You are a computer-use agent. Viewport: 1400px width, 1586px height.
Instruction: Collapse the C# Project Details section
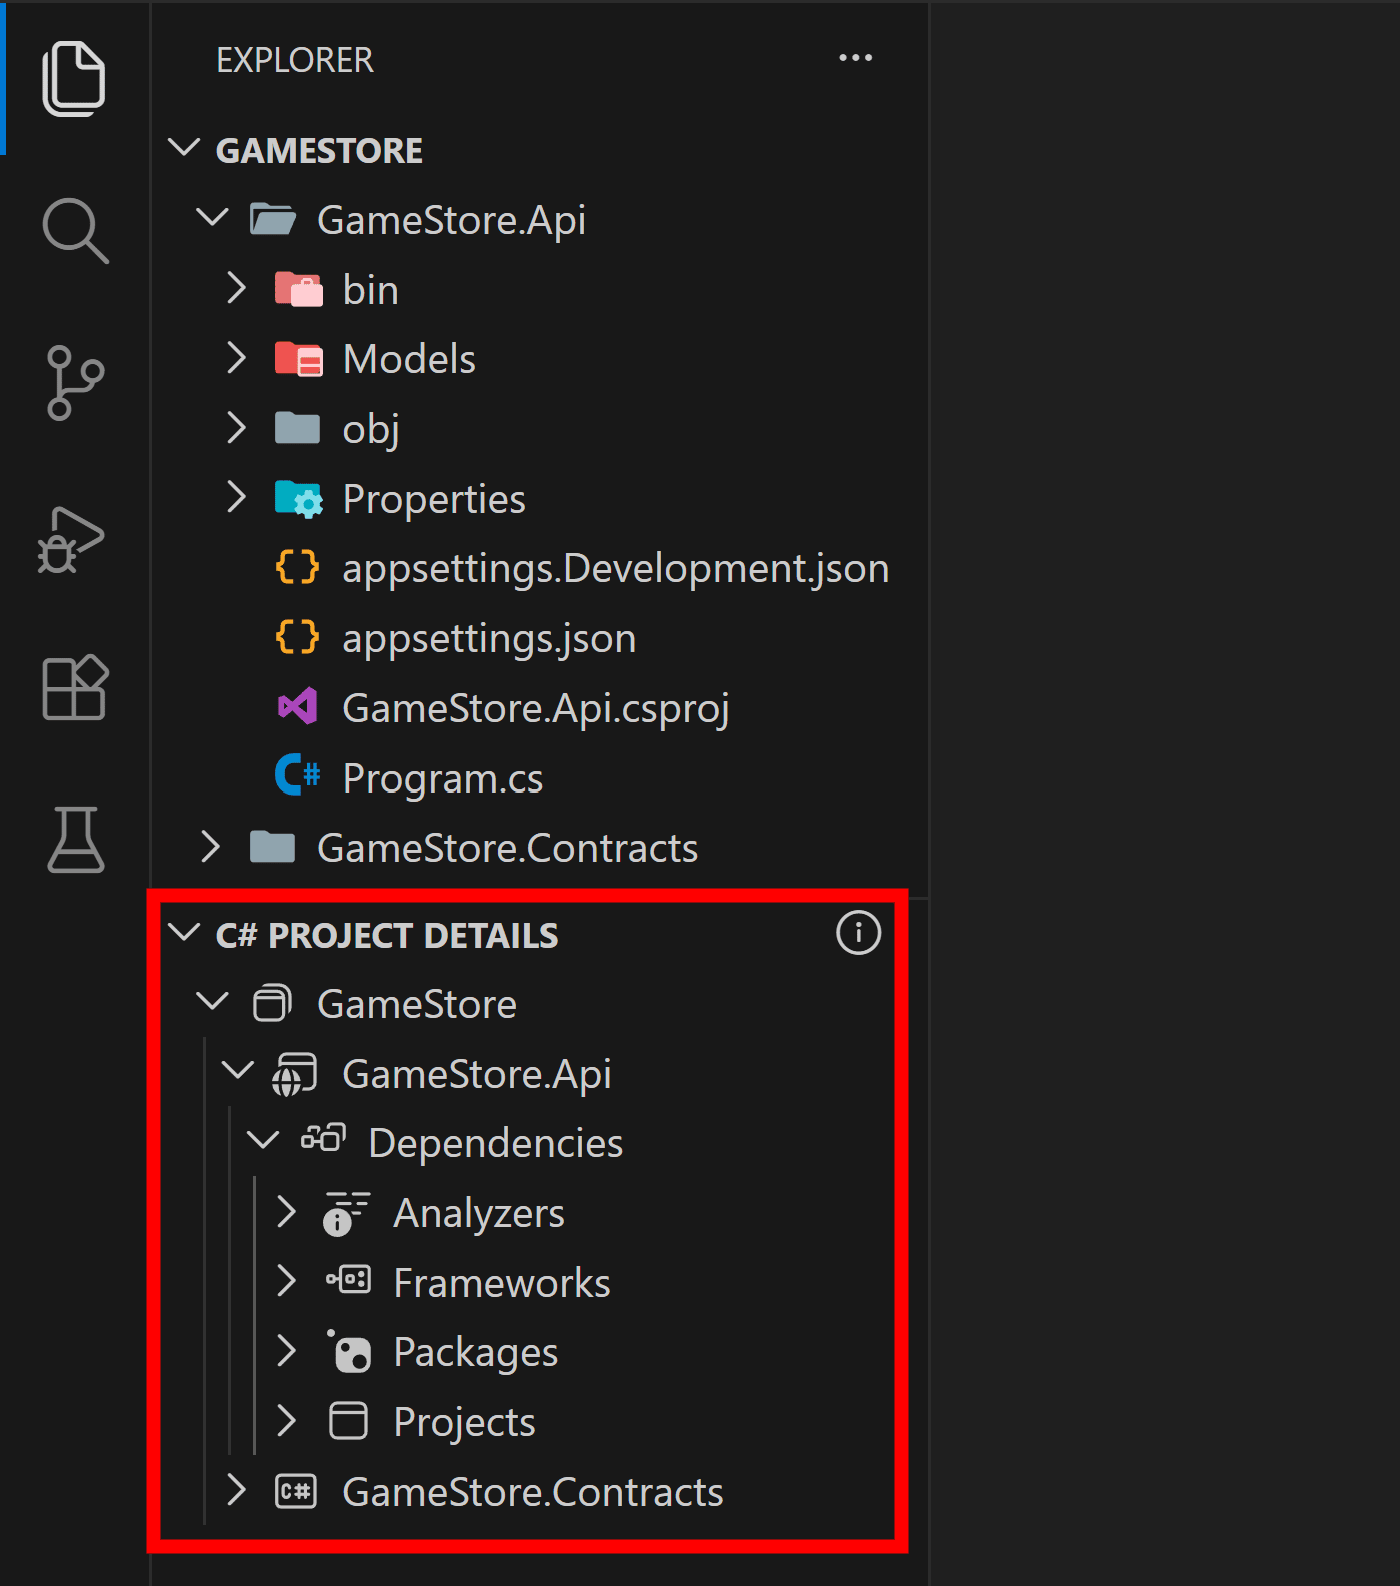(x=184, y=933)
